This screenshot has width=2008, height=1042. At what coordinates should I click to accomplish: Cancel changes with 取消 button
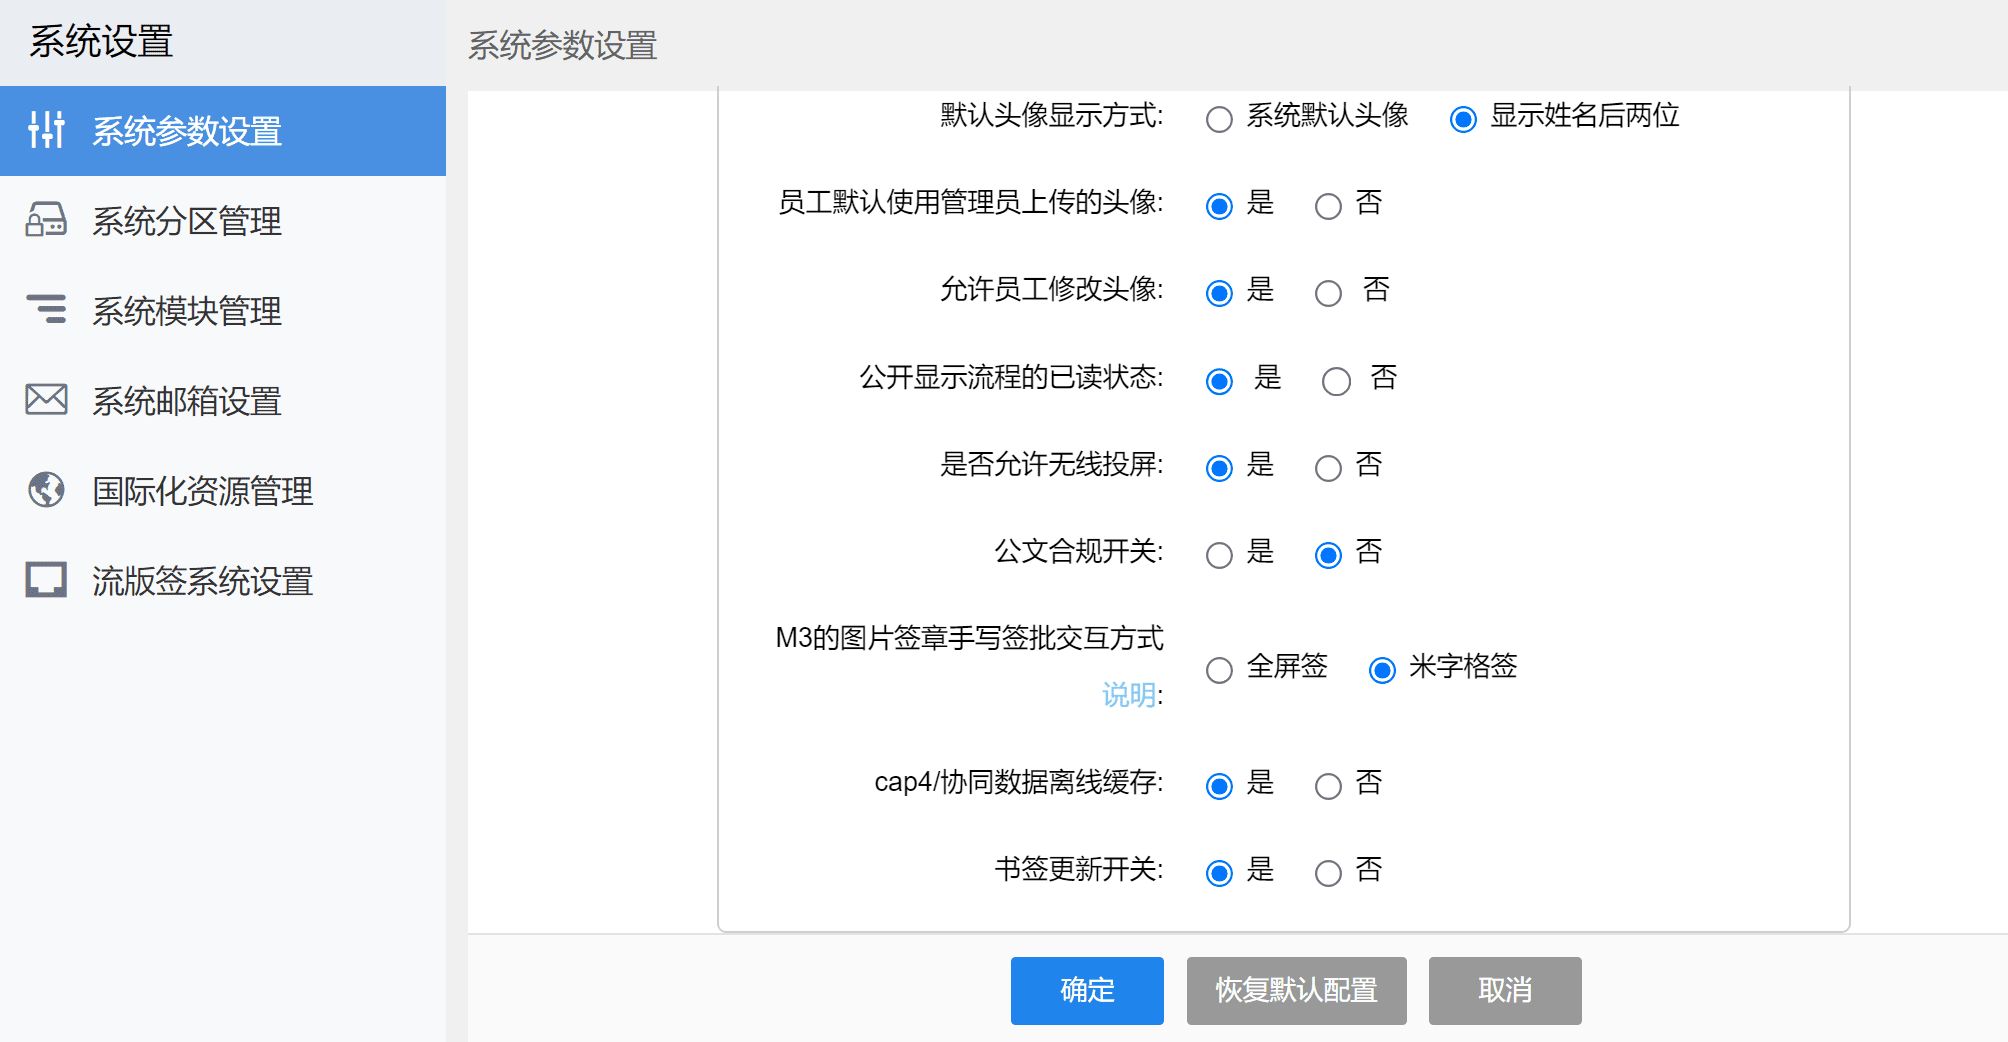click(x=1505, y=990)
